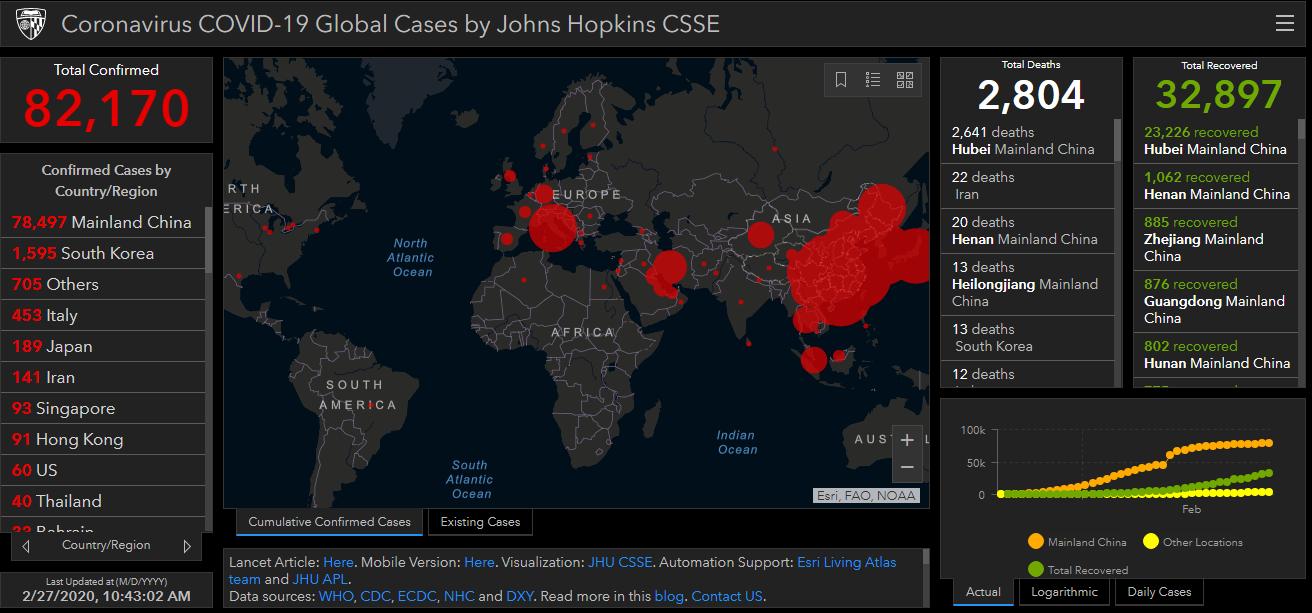Click the Esri, FAO, NOAA attribution
Screen dimensions: 1312x613
tap(866, 495)
